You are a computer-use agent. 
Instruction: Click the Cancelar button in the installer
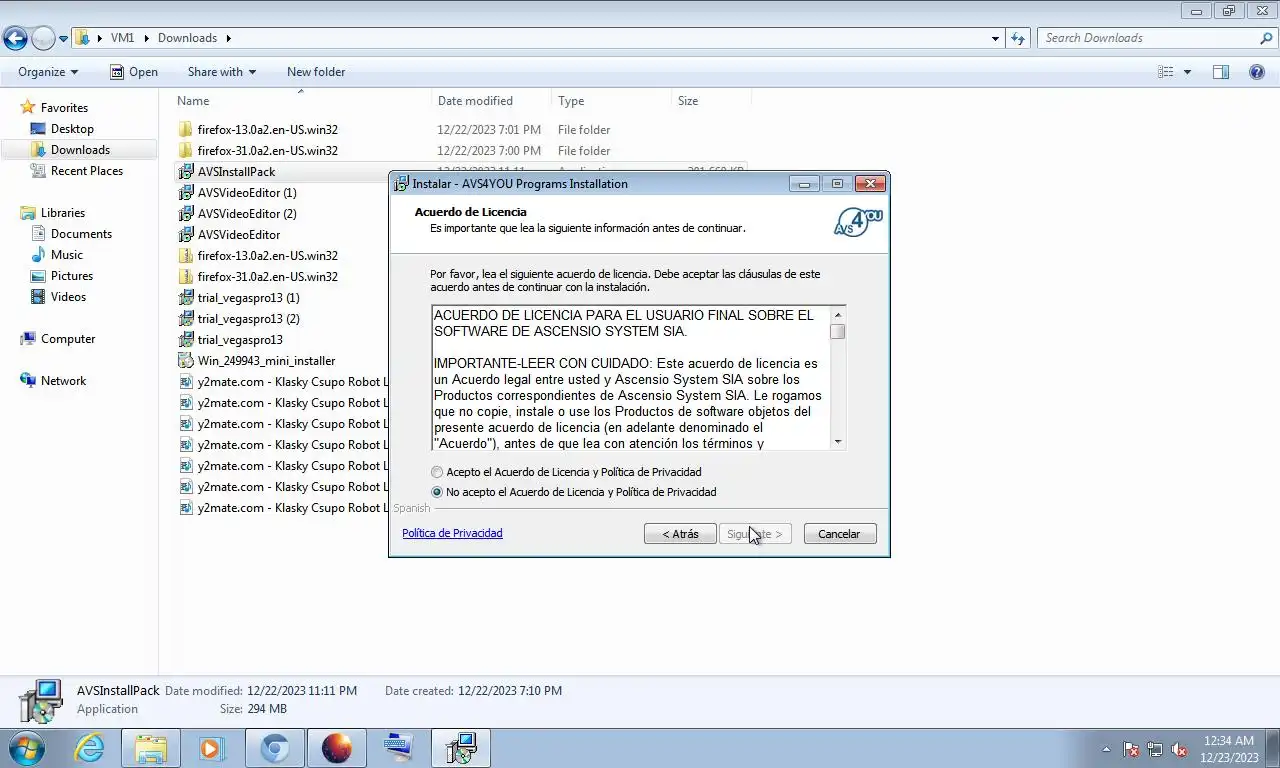839,534
